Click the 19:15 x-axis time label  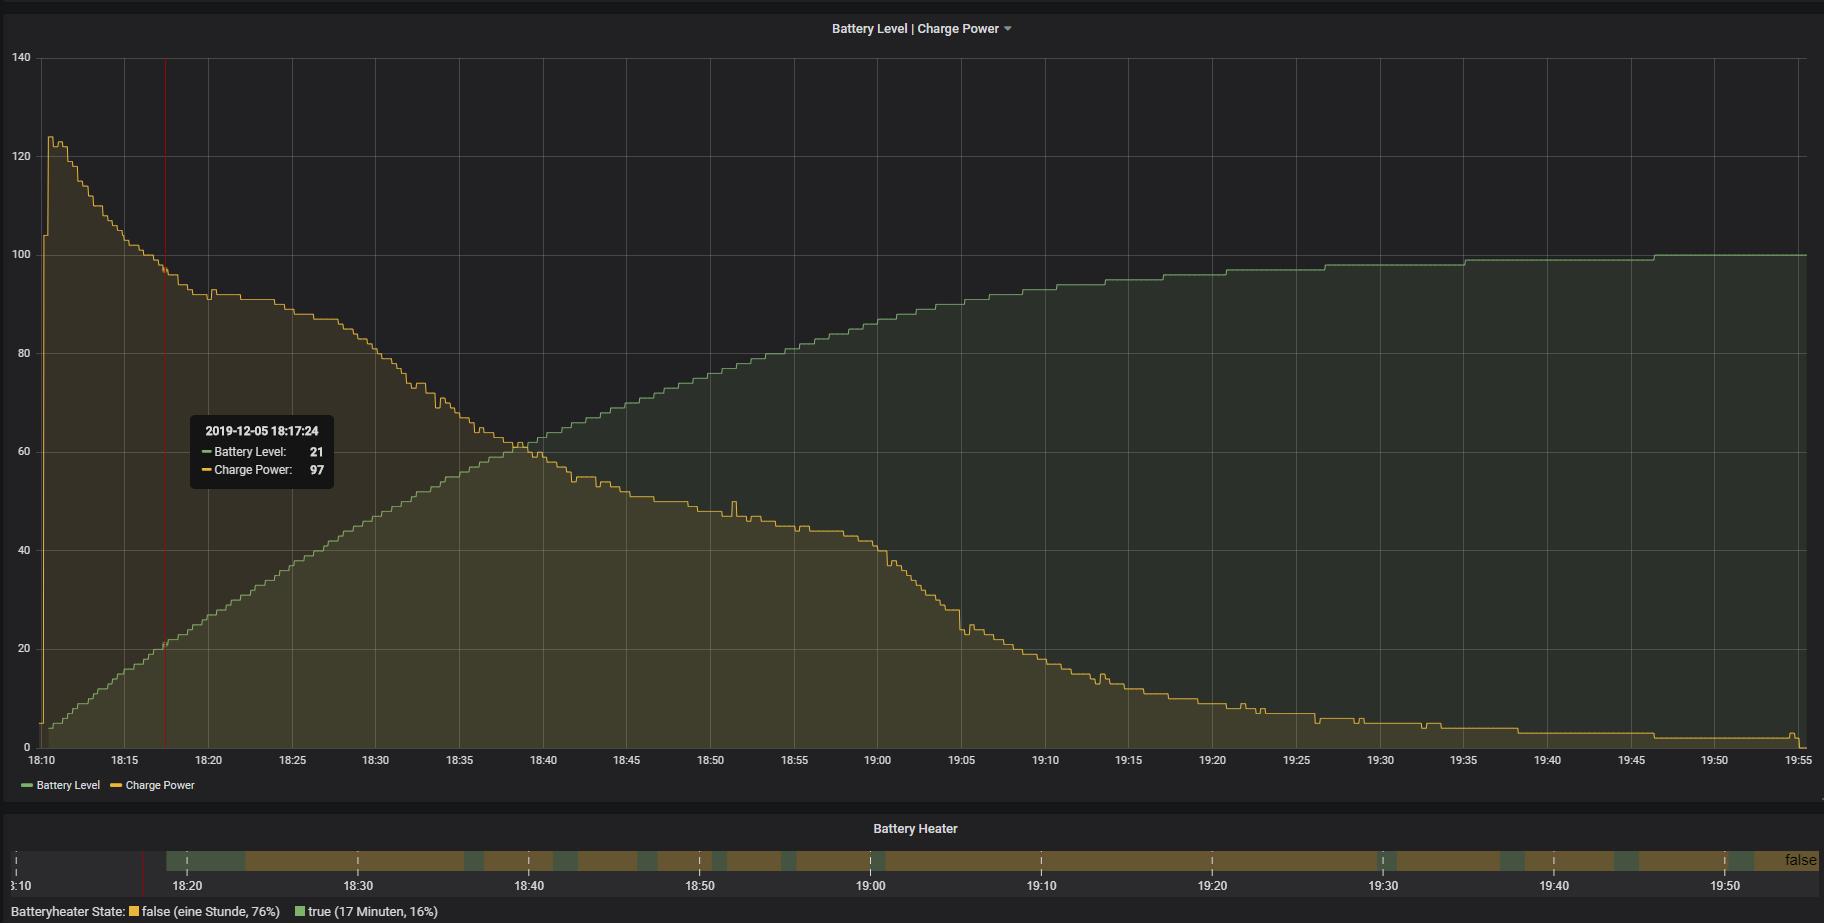[1129, 761]
